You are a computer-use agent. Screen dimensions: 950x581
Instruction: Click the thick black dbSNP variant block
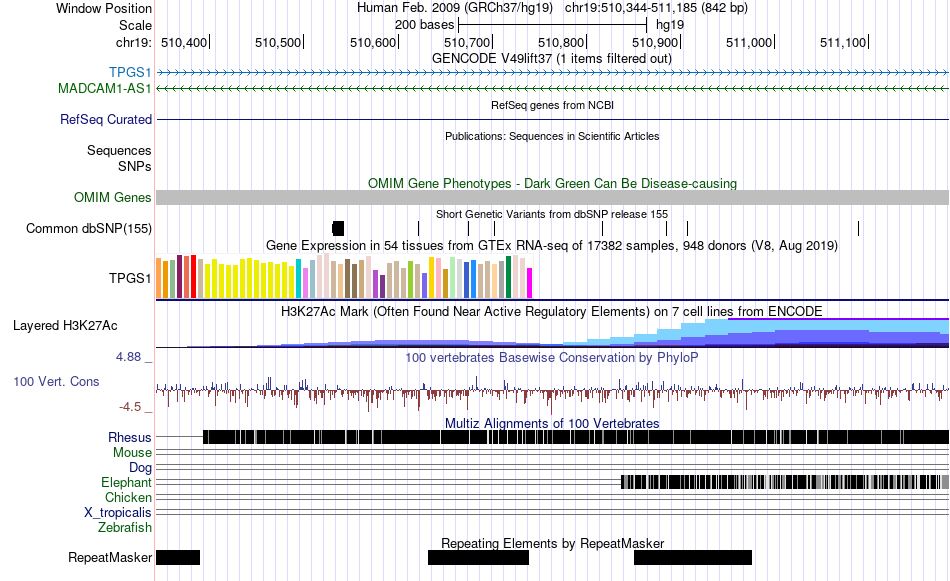pos(338,228)
